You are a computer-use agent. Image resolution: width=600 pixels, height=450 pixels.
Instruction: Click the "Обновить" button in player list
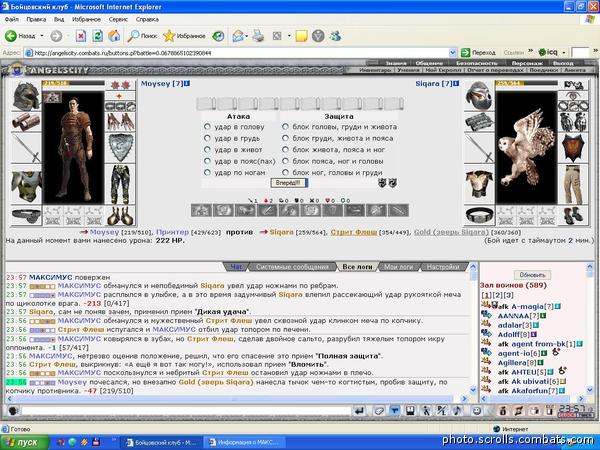(x=532, y=275)
